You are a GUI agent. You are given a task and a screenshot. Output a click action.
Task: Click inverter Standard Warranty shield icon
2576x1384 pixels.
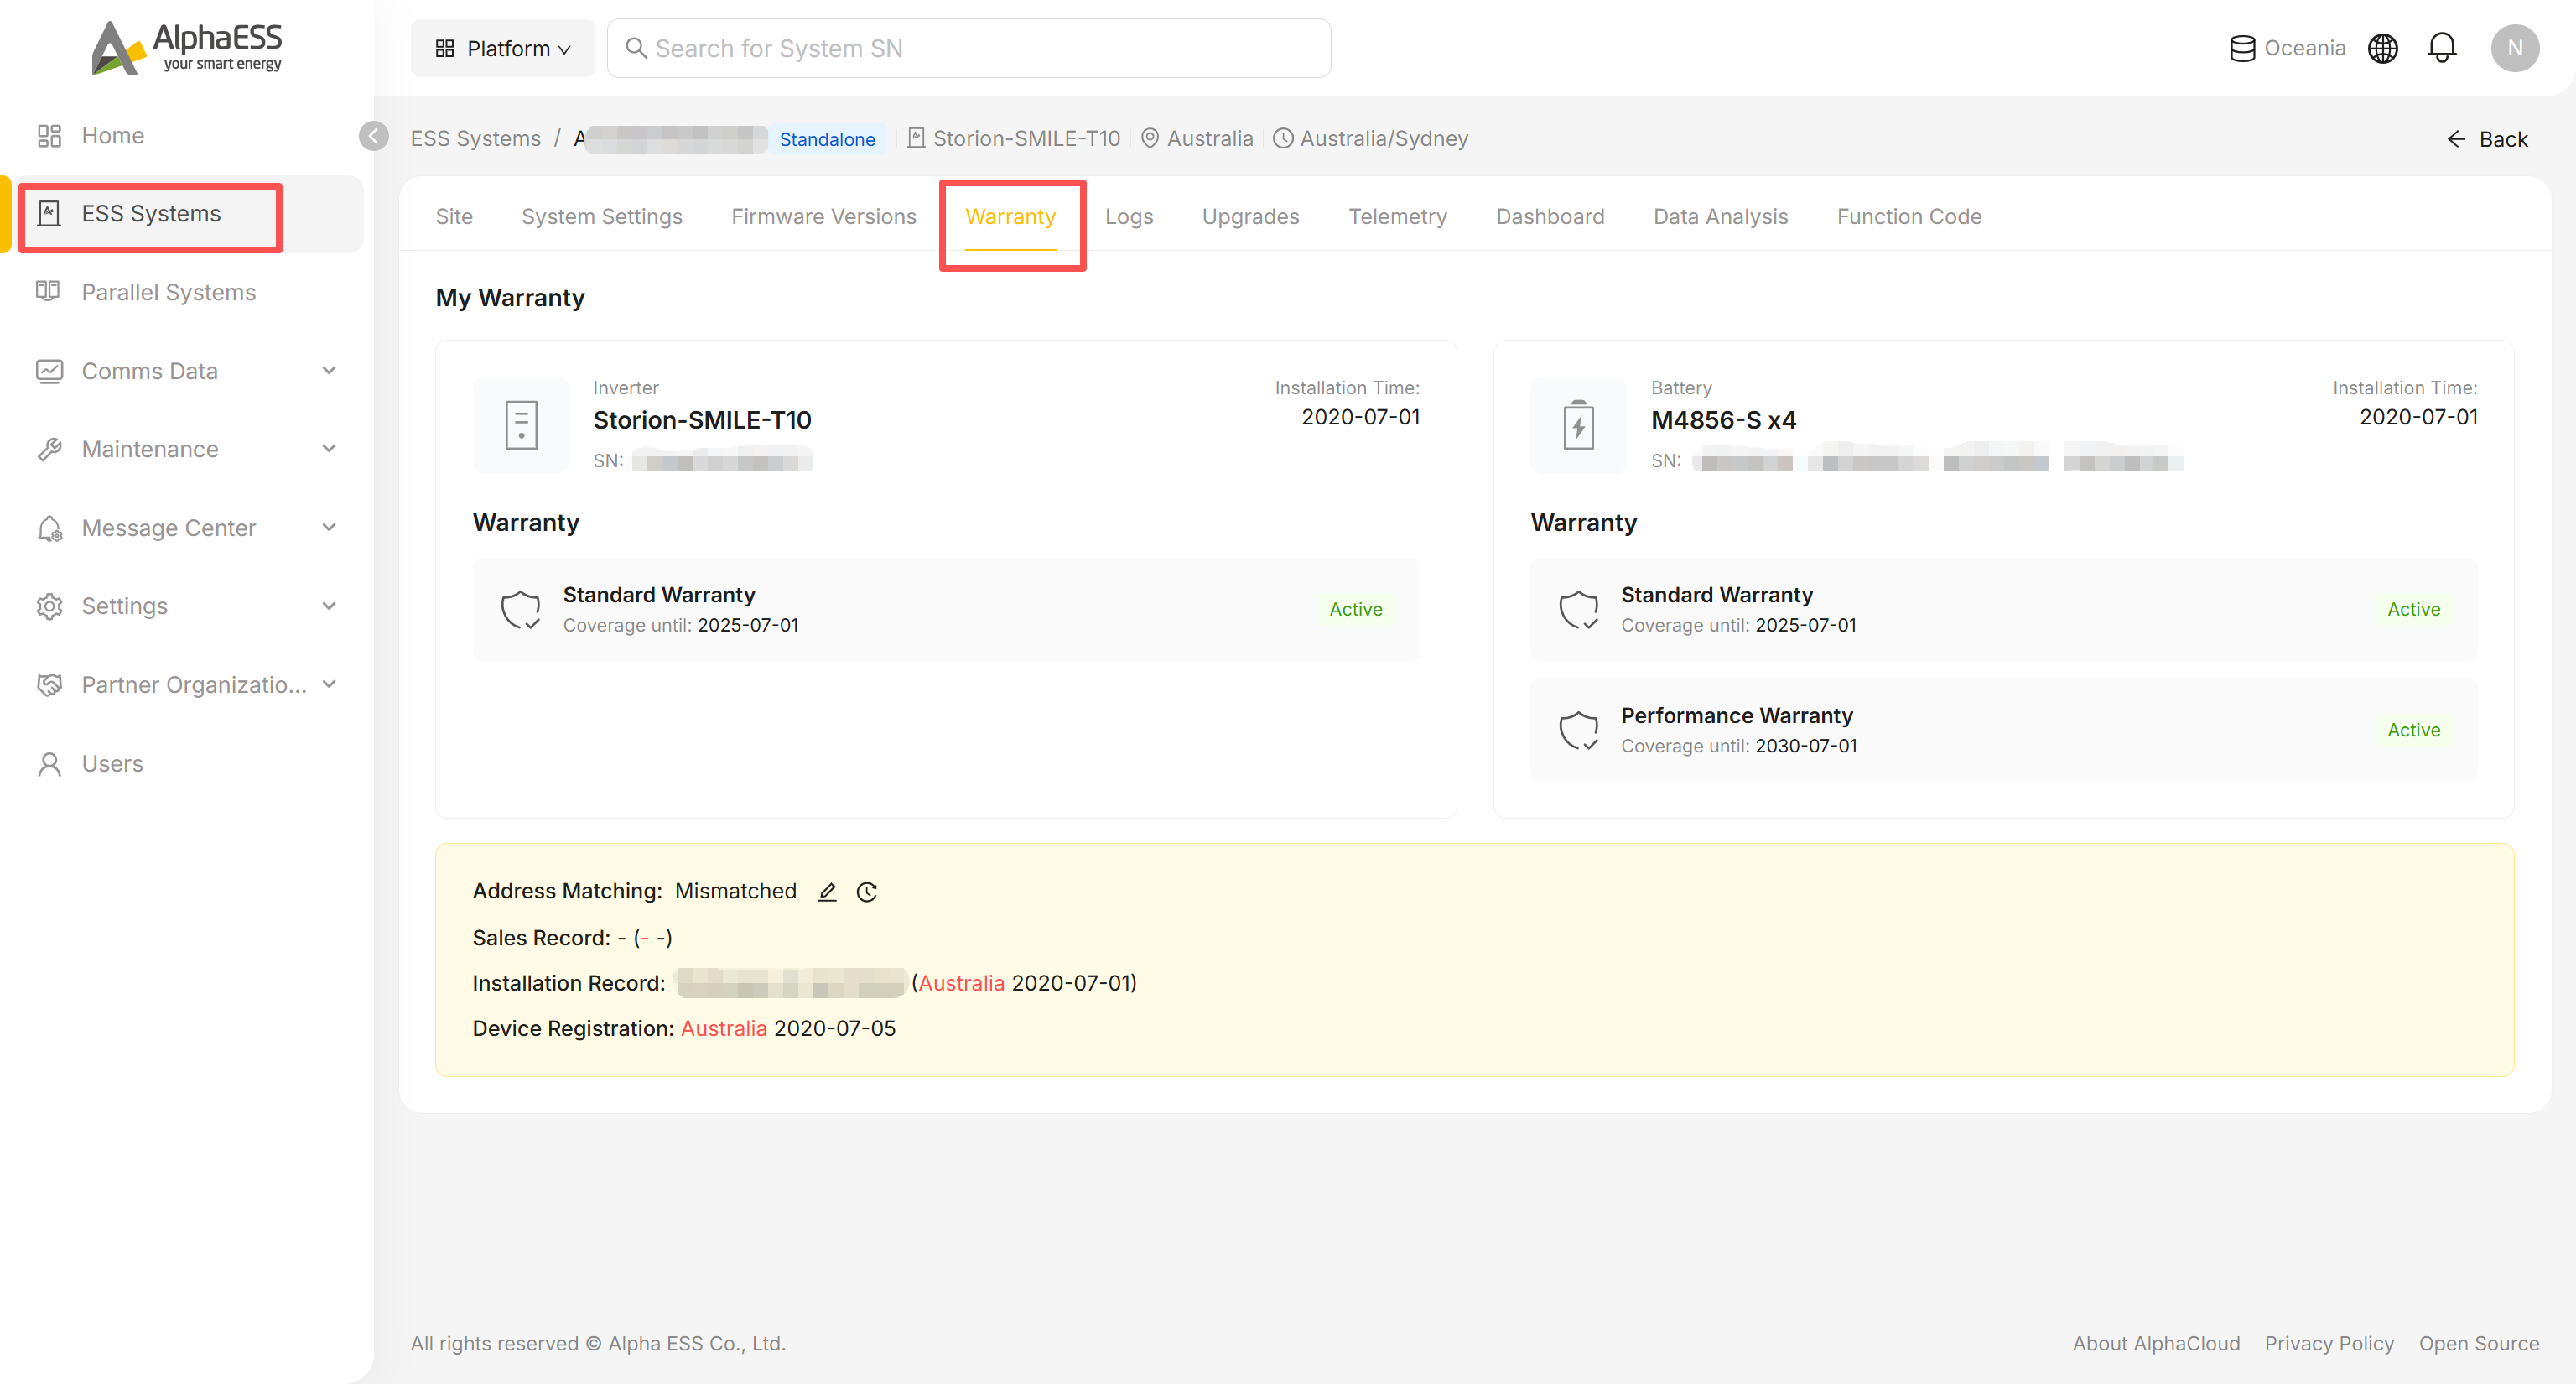521,609
